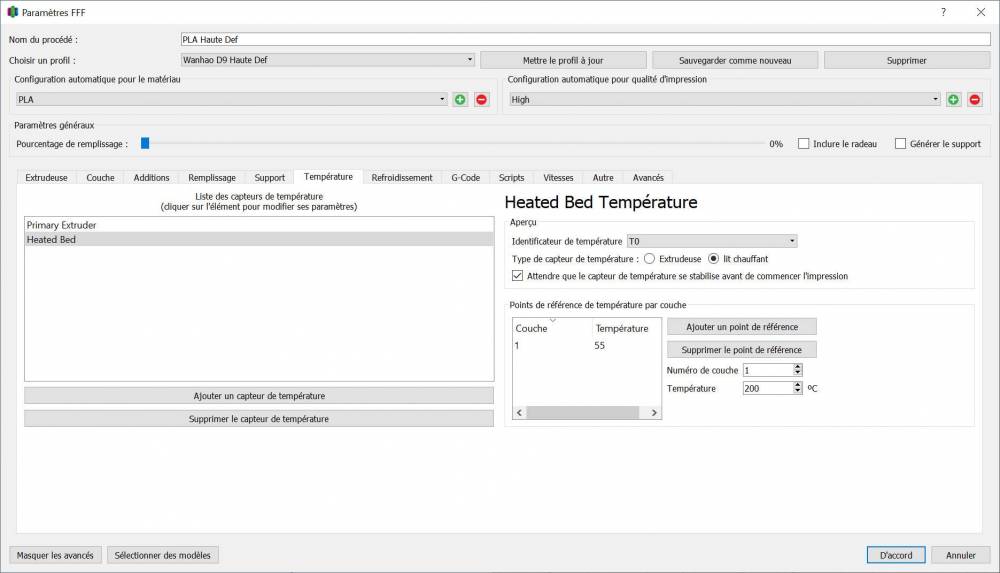Viewport: 1000px width, 573px height.
Task: Click the Pourcentage de remplissage slider handle
Action: (145, 144)
